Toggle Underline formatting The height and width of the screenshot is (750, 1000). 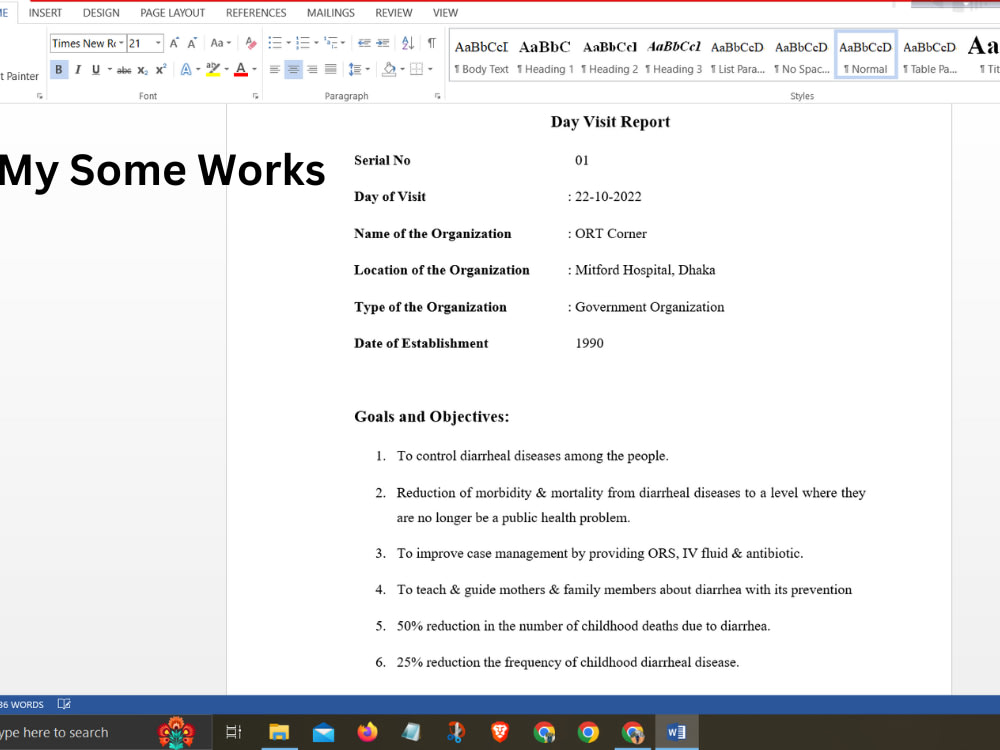click(96, 69)
